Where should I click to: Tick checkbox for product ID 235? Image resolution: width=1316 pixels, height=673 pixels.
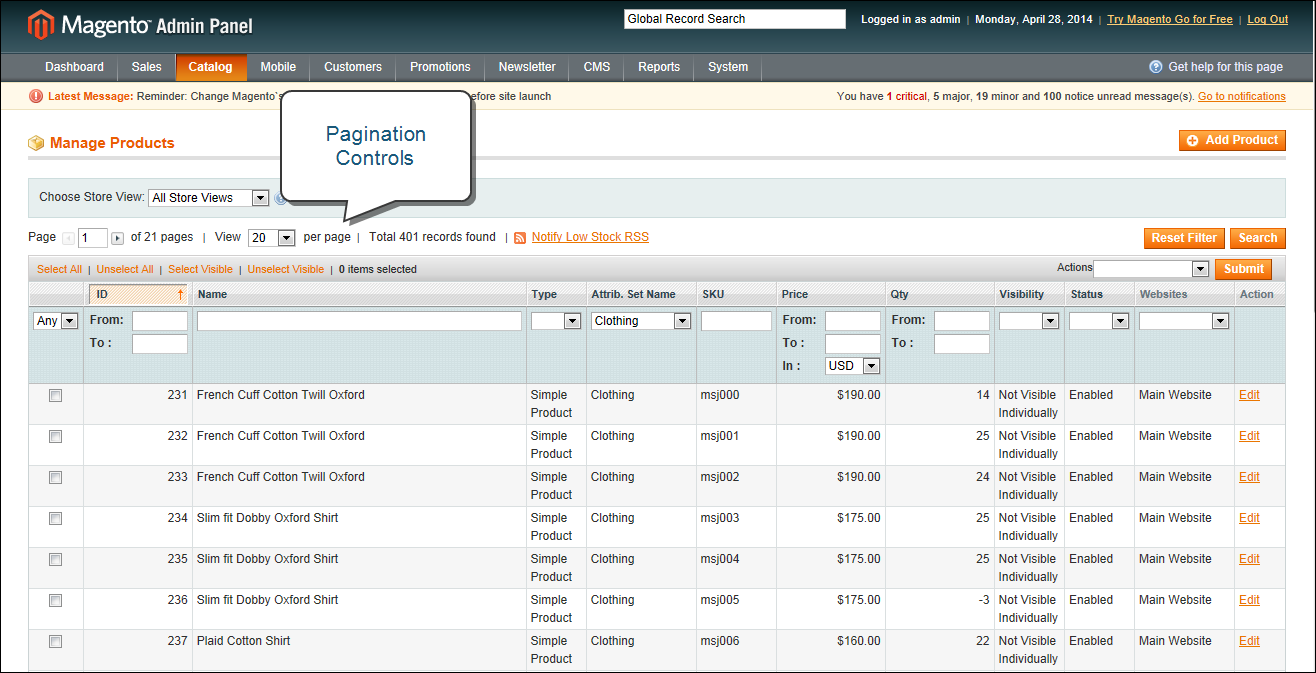56,560
